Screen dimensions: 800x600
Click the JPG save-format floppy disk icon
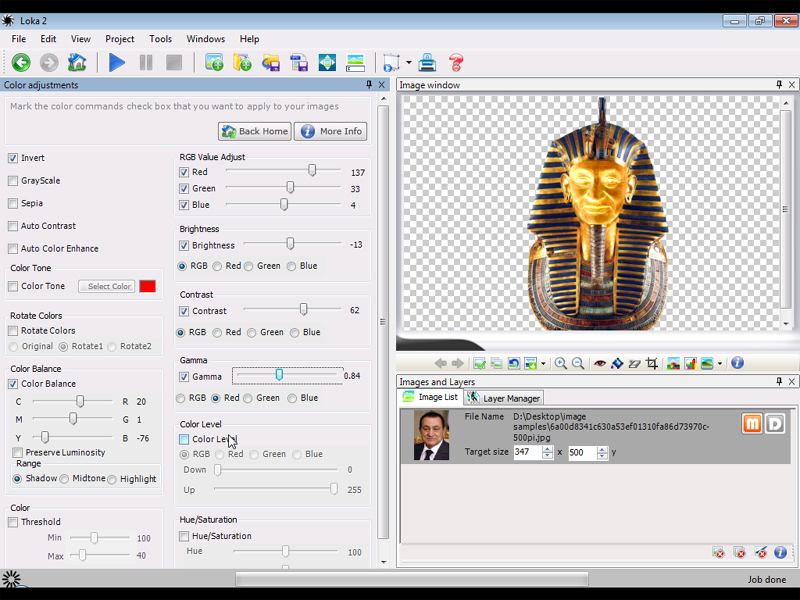click(x=298, y=63)
